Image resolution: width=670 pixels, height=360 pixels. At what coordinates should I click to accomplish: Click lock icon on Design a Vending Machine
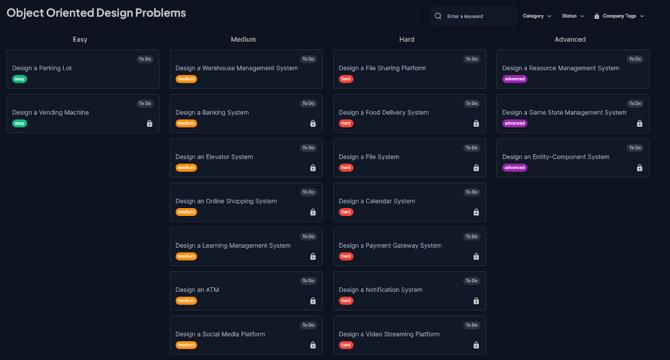tap(150, 123)
